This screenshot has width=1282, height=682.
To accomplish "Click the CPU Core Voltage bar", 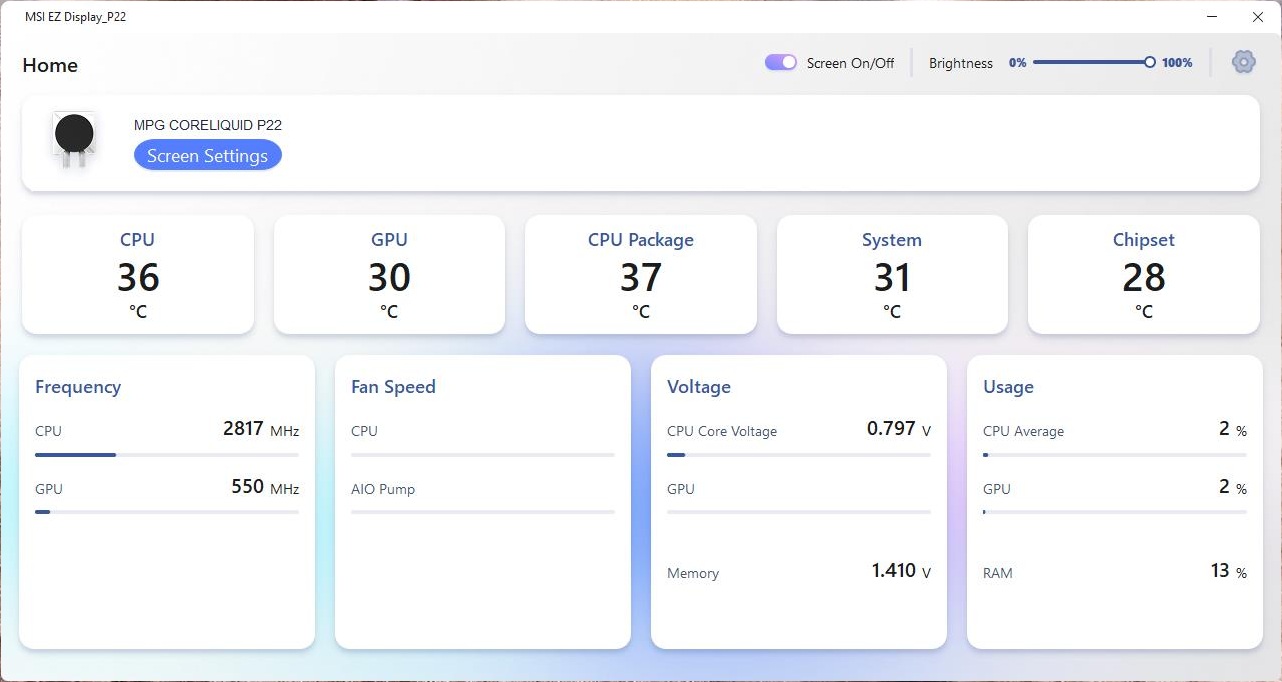I will coord(799,455).
